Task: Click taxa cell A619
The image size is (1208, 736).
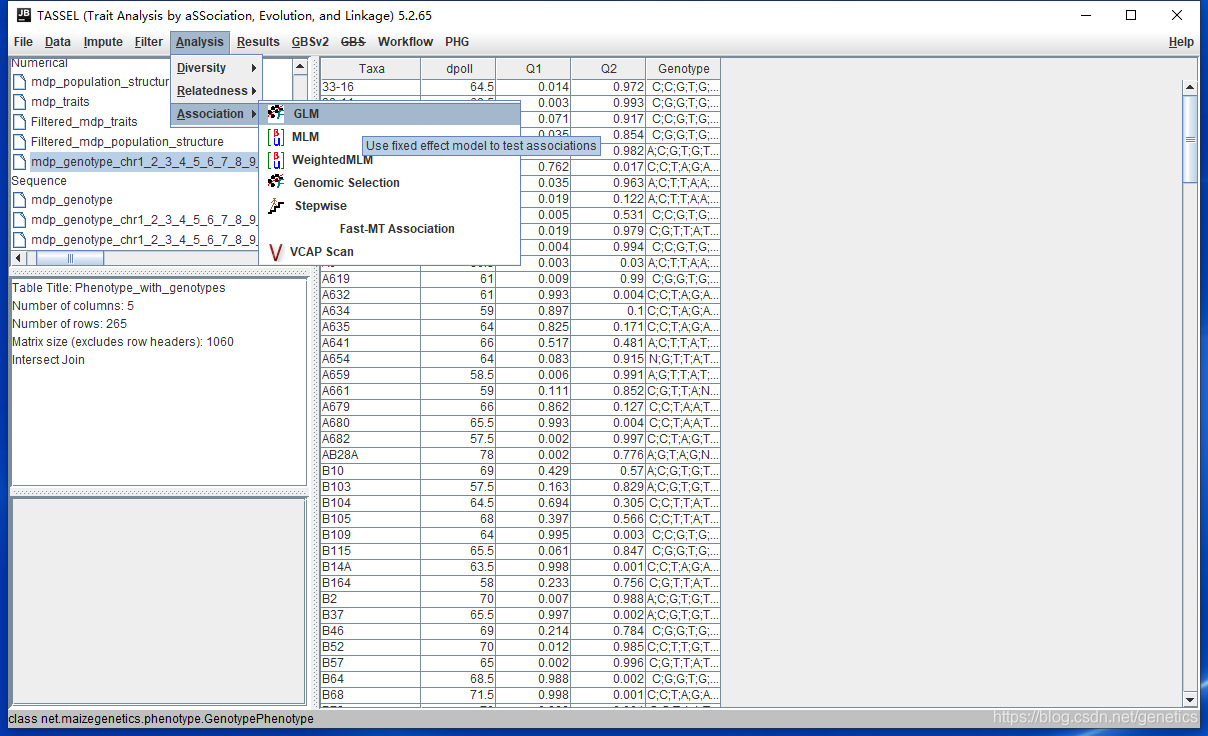Action: pos(371,279)
